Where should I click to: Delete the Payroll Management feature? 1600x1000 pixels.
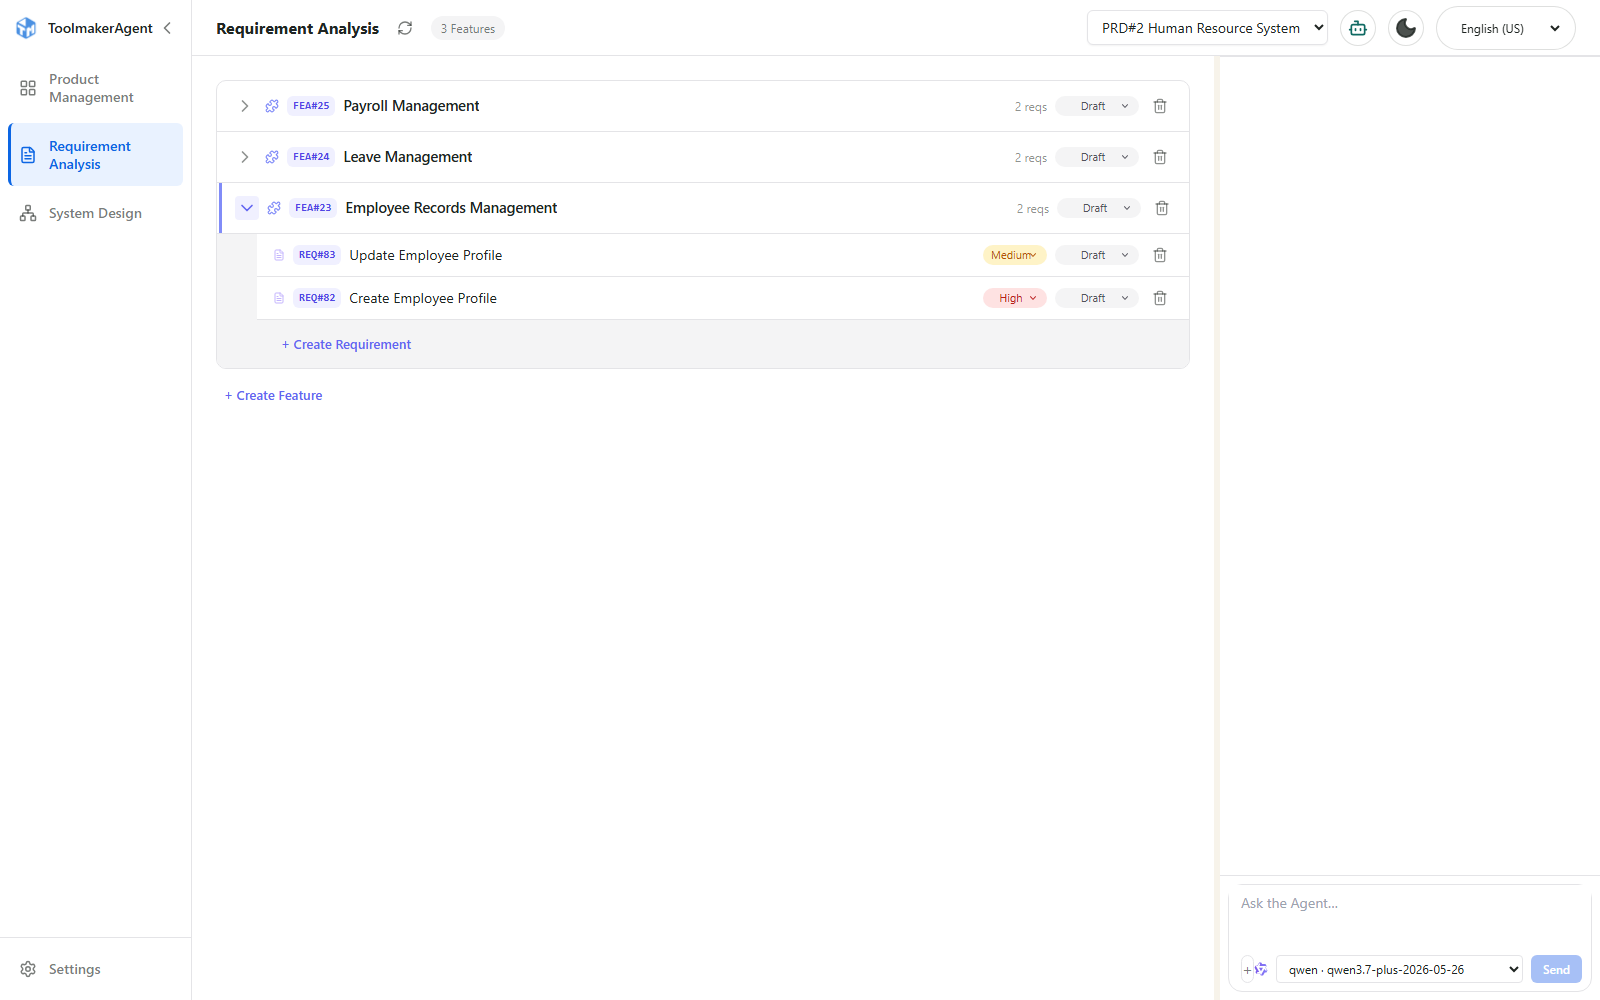pyautogui.click(x=1160, y=106)
